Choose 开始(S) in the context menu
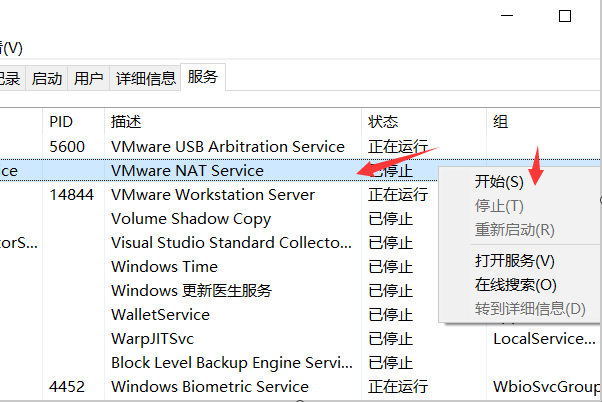 [499, 182]
